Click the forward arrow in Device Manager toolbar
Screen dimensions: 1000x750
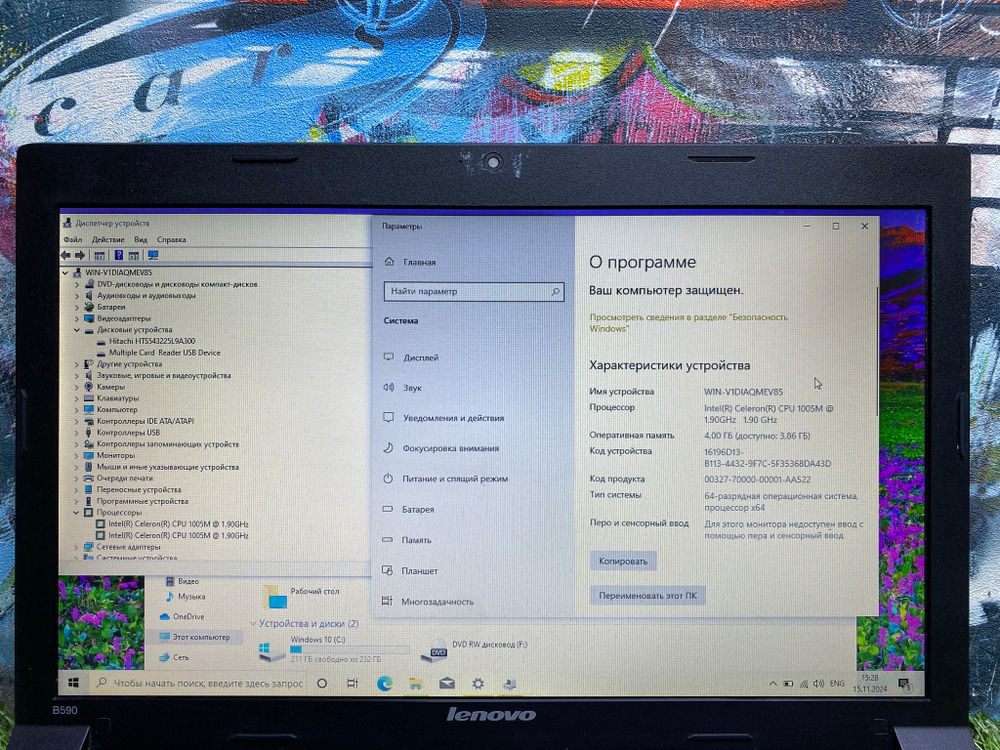[x=80, y=253]
